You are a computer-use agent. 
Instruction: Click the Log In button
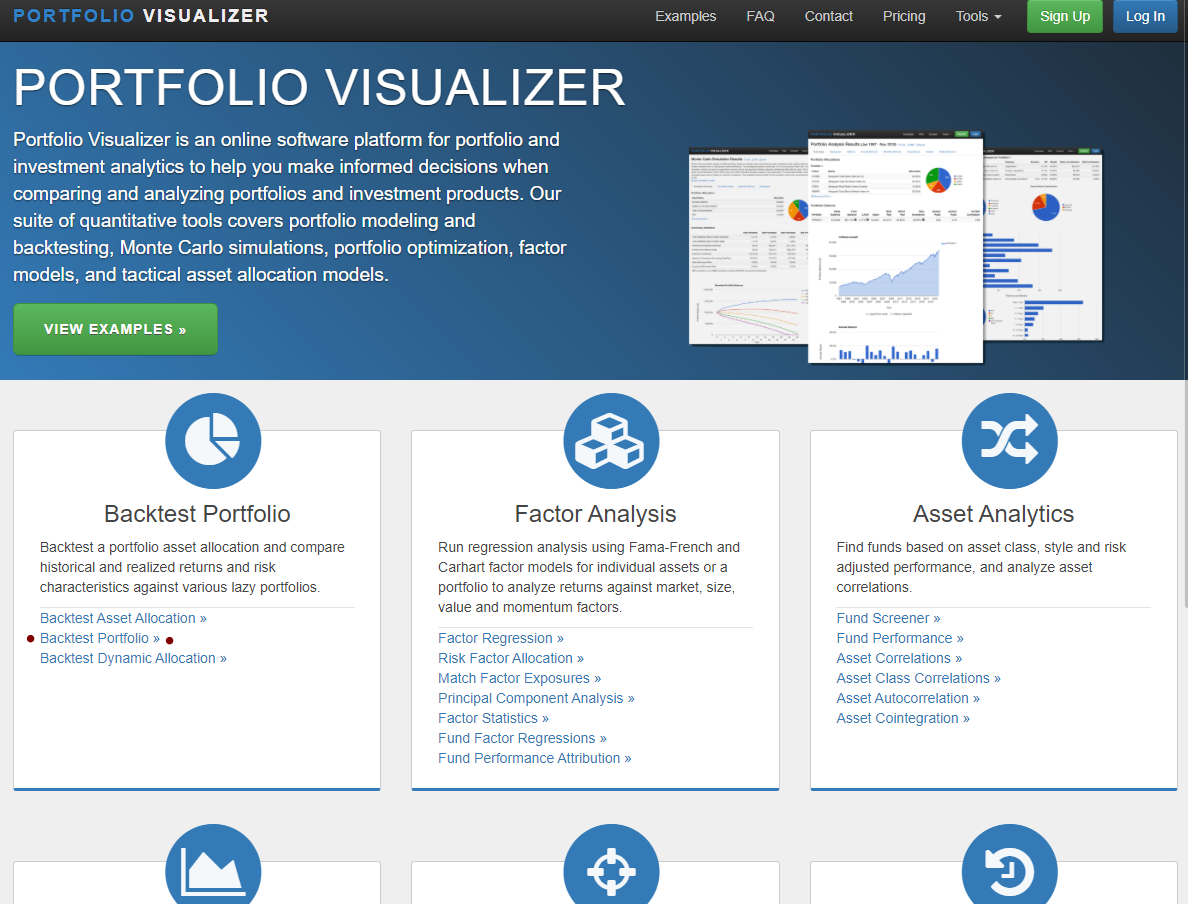pos(1145,16)
